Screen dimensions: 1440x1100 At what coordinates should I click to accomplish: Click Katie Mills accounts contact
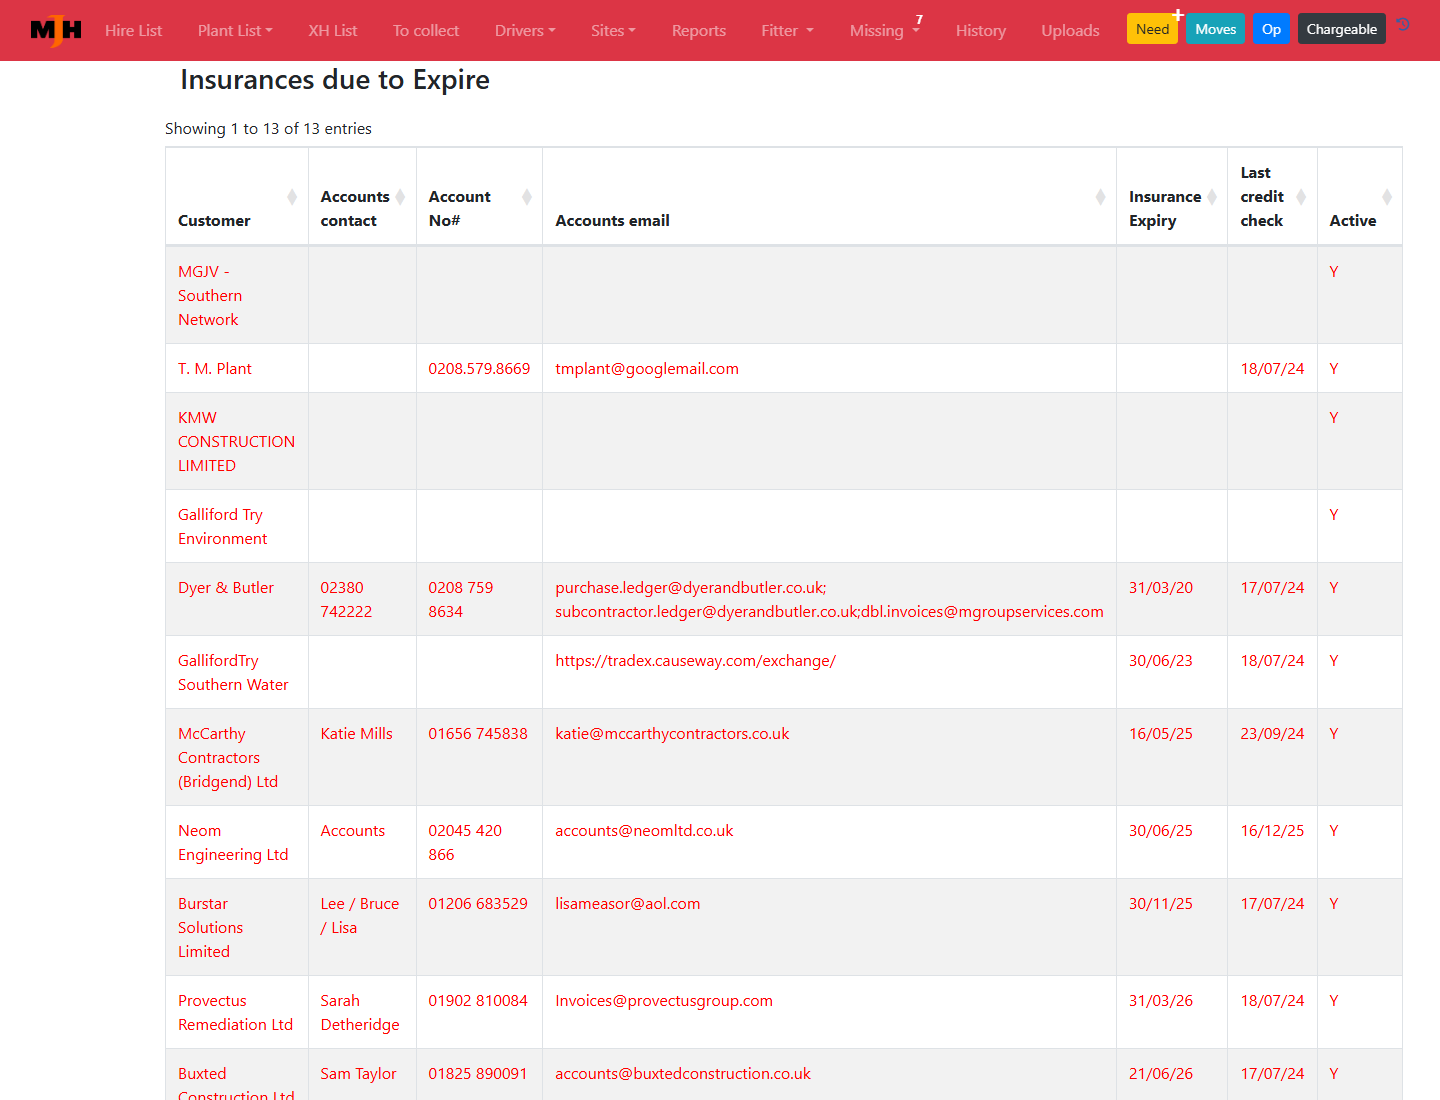pos(356,734)
